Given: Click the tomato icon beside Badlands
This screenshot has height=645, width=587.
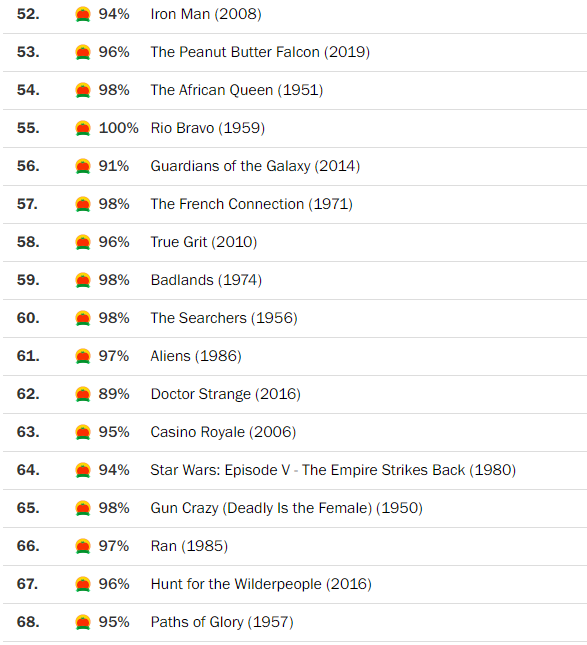Looking at the screenshot, I should [x=83, y=280].
